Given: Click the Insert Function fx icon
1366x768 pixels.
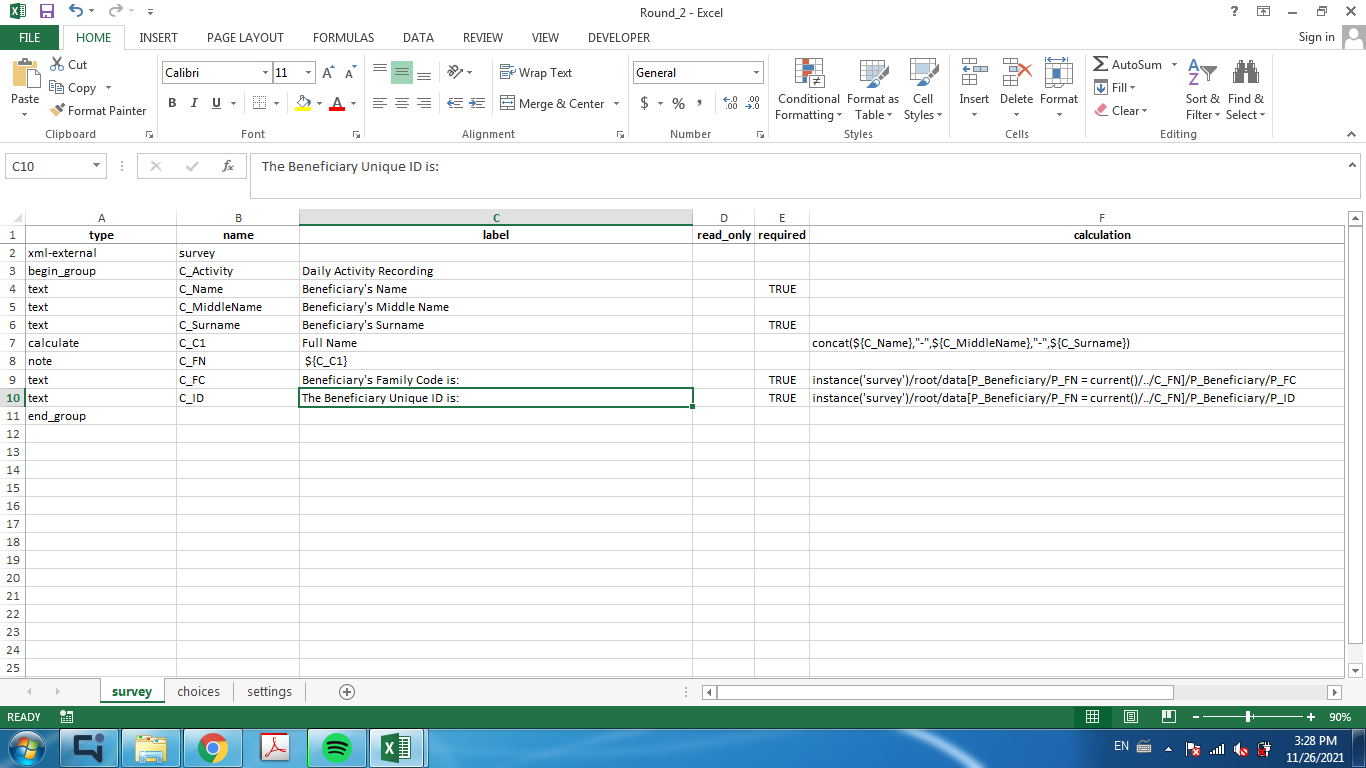Looking at the screenshot, I should [x=228, y=166].
